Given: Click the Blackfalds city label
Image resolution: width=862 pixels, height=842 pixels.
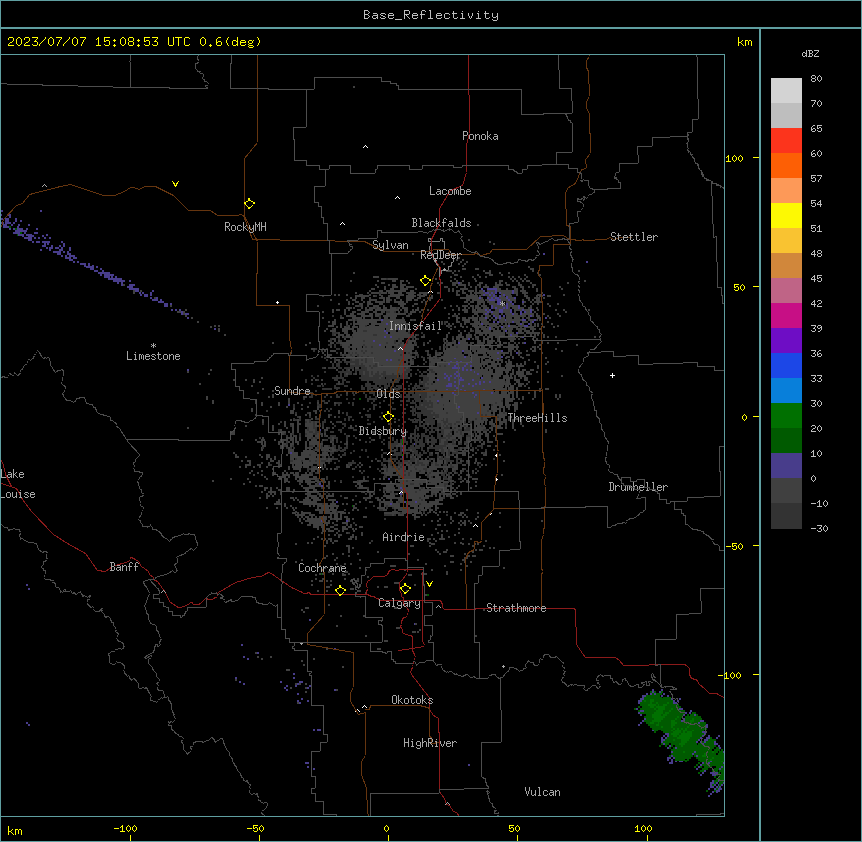Looking at the screenshot, I should 441,223.
